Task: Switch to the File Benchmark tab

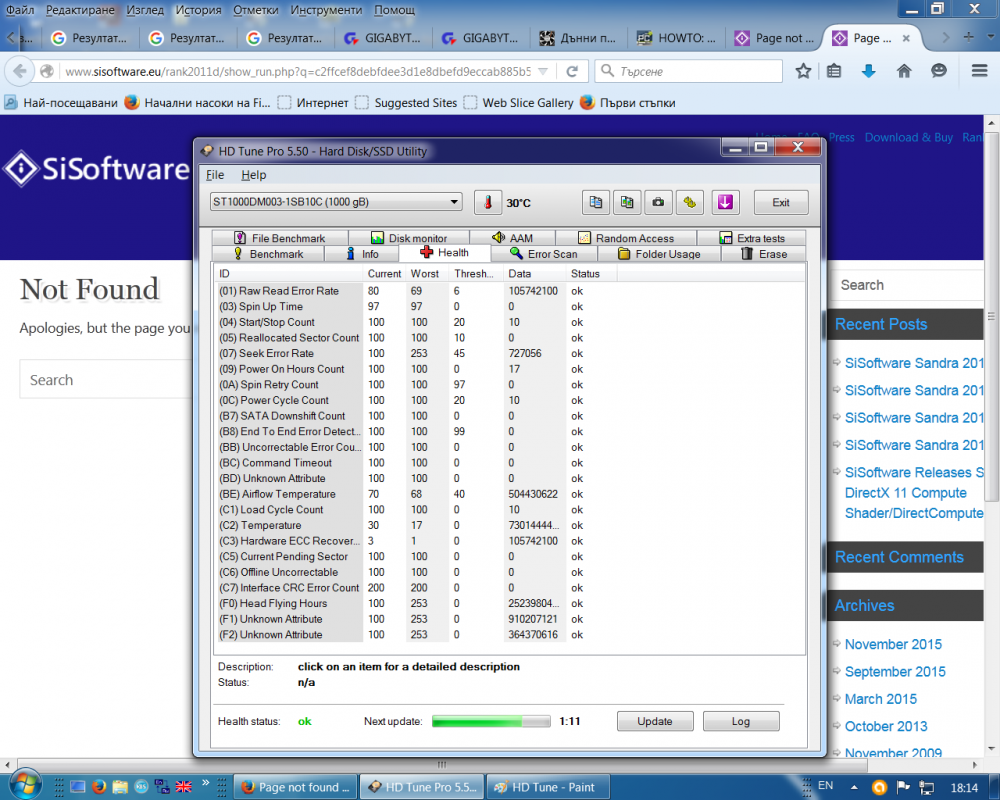Action: (x=280, y=238)
